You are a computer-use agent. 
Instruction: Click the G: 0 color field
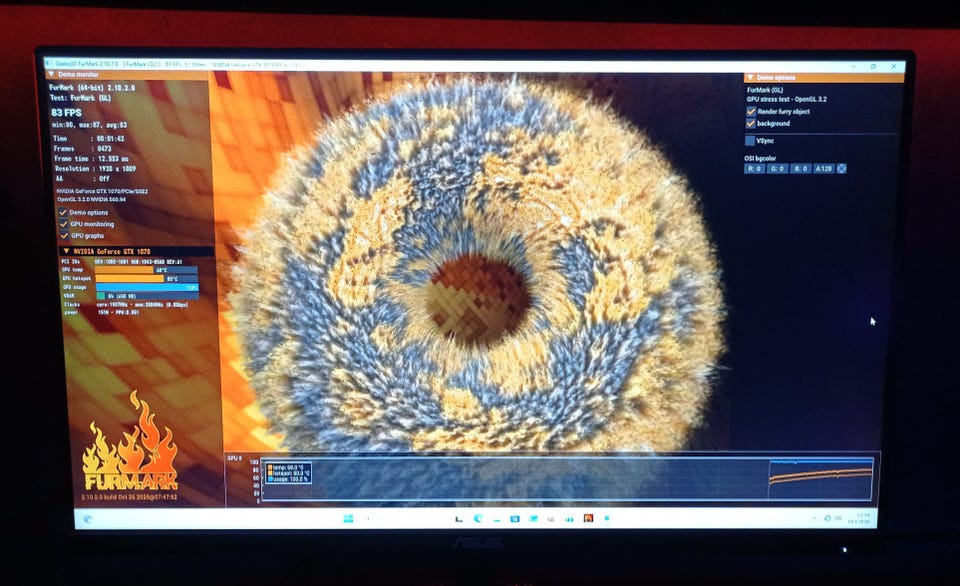(778, 168)
